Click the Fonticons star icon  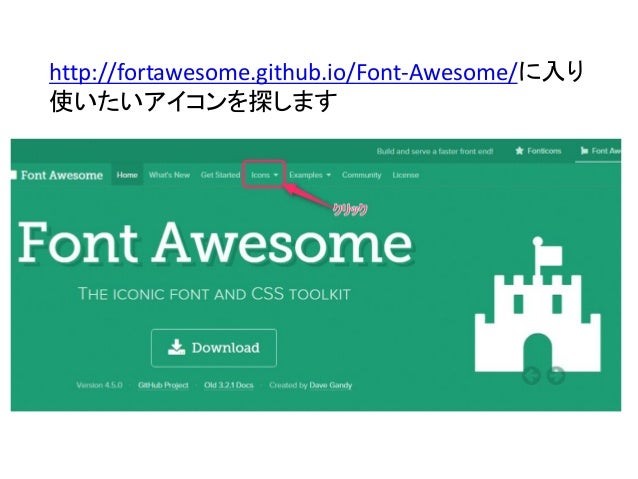[x=519, y=151]
